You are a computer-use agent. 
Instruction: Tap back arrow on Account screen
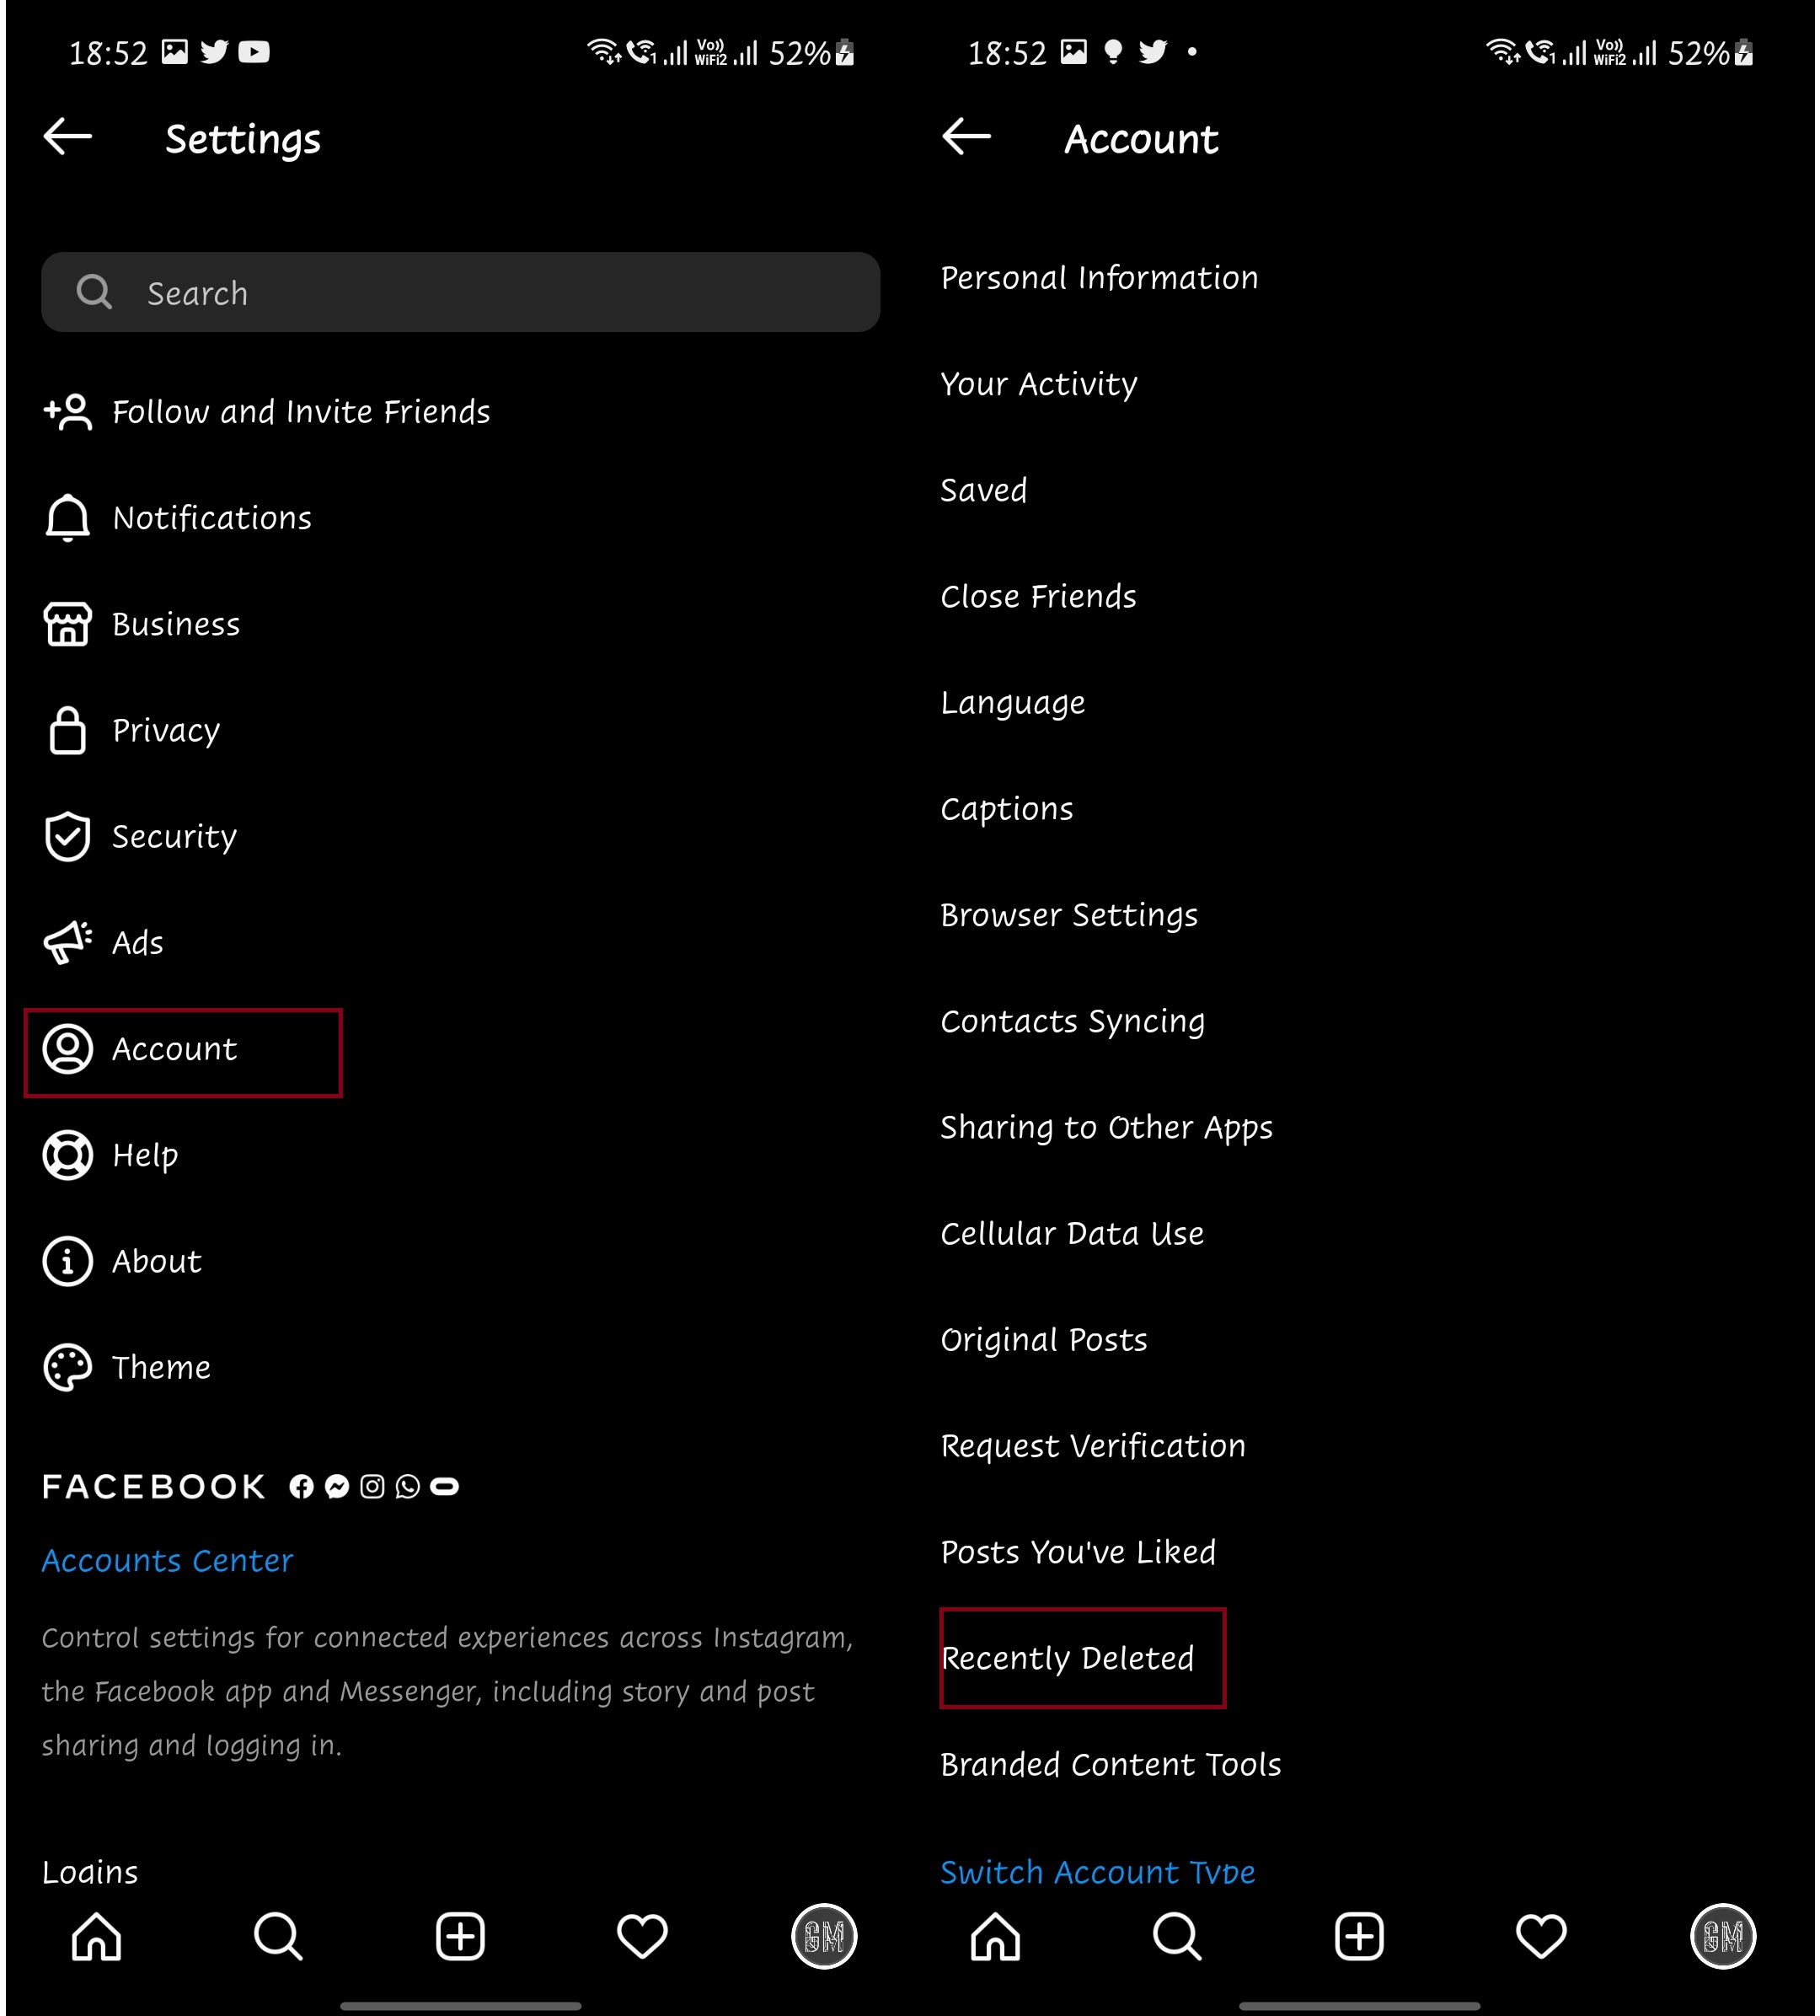(x=967, y=137)
